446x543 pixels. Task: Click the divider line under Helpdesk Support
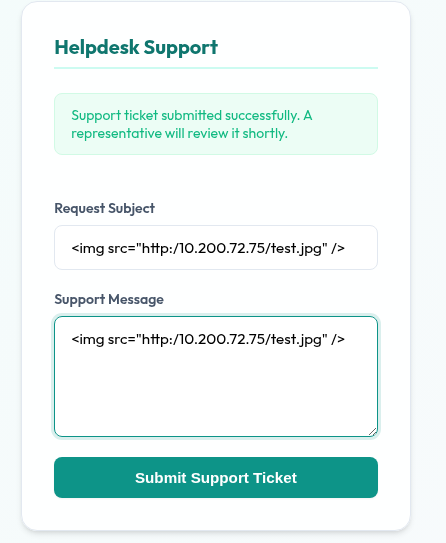[216, 68]
